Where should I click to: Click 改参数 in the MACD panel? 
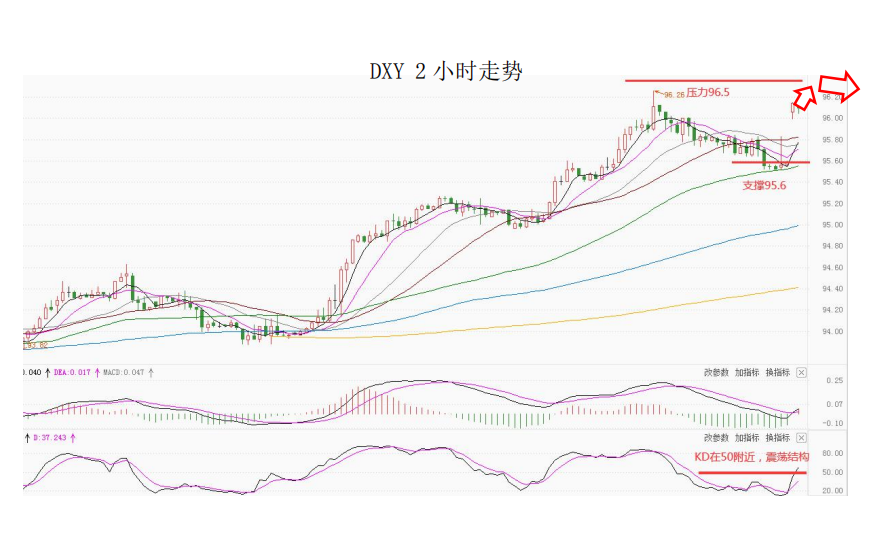coord(717,372)
